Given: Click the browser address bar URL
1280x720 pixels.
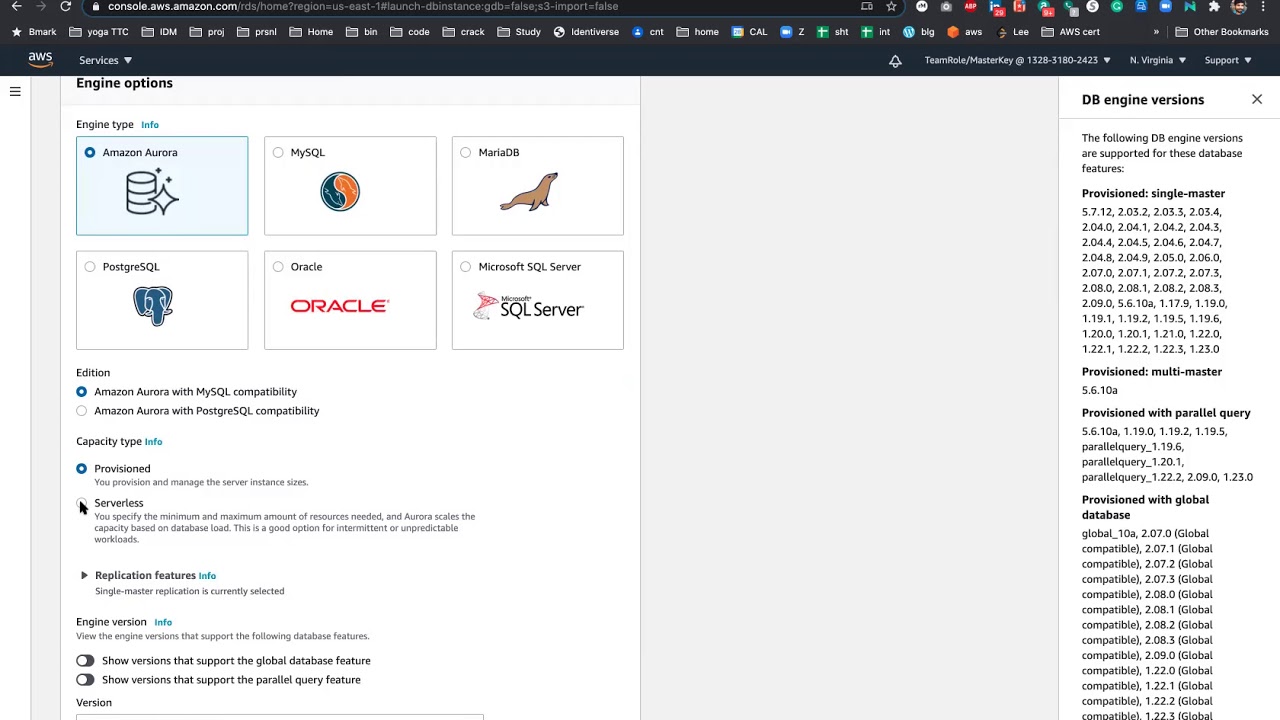Looking at the screenshot, I should 363,6.
